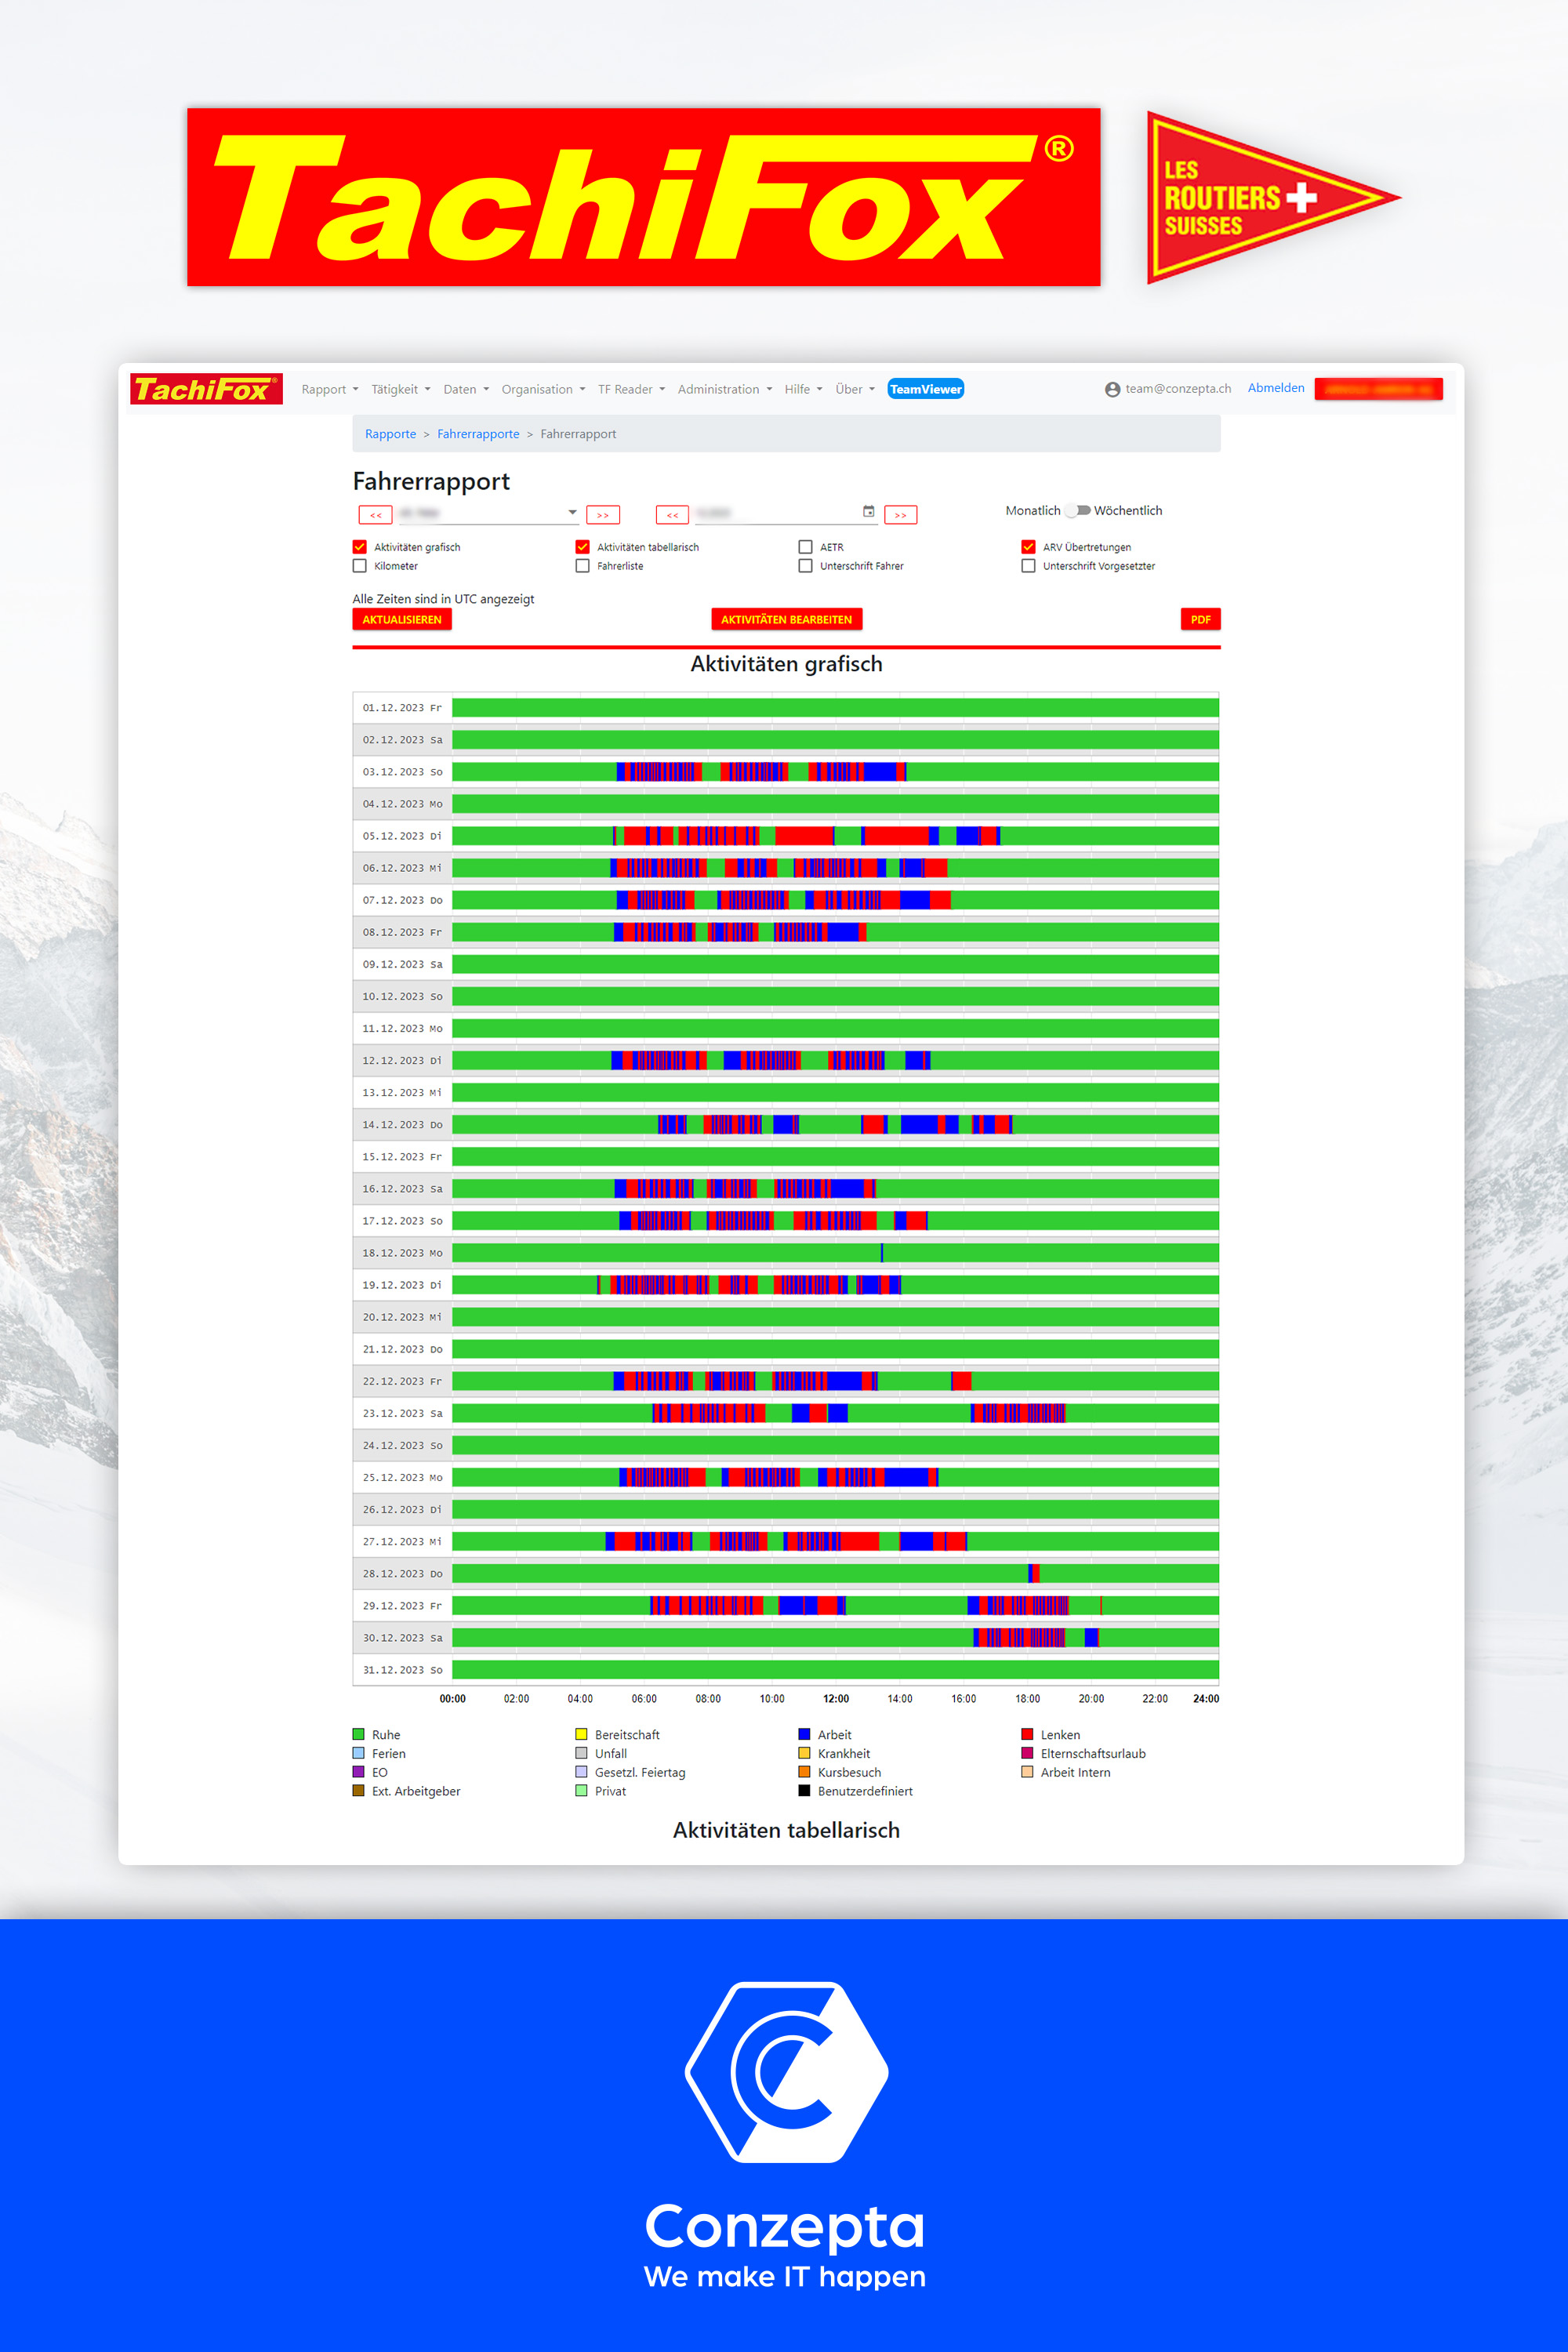
Task: Expand the driver selection dropdown
Action: pos(572,512)
